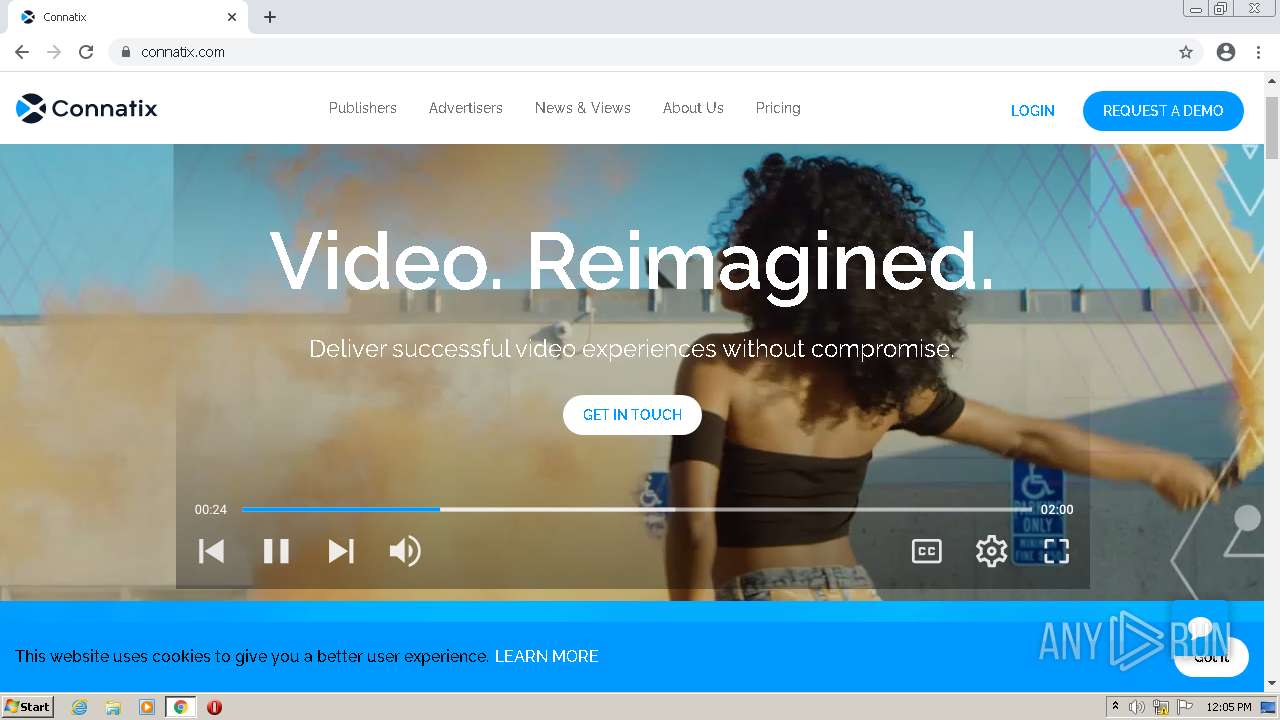Open Chrome profile account icon
The image size is (1280, 720).
click(1226, 52)
